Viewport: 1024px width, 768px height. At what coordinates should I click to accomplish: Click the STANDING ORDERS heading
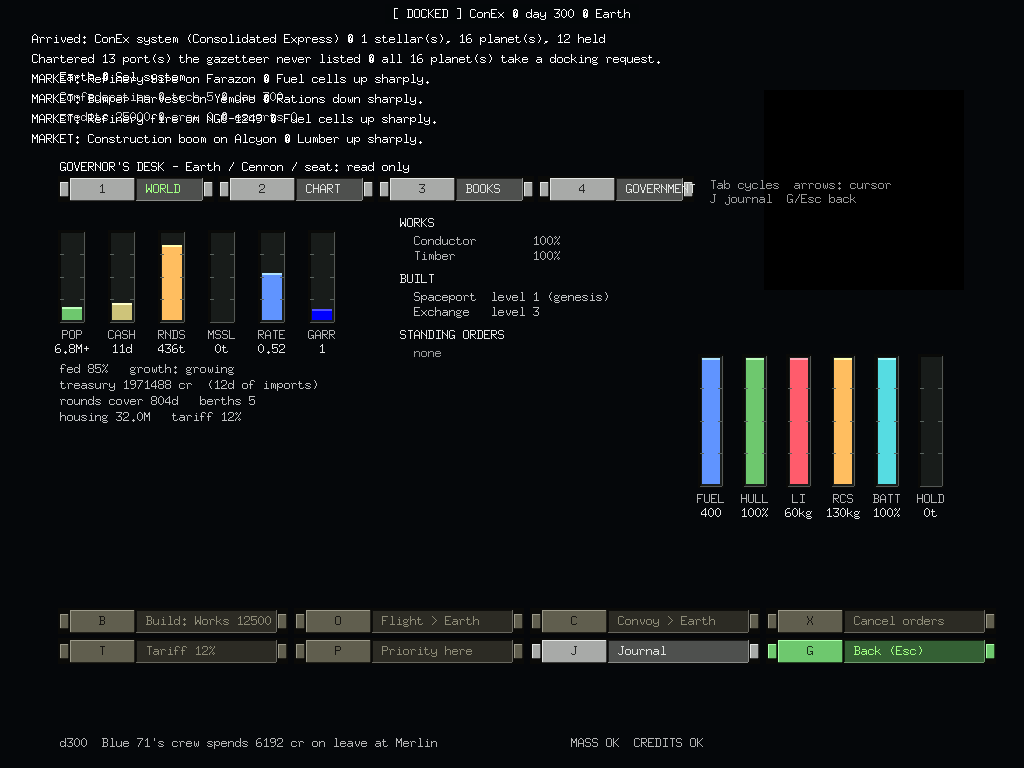click(452, 335)
